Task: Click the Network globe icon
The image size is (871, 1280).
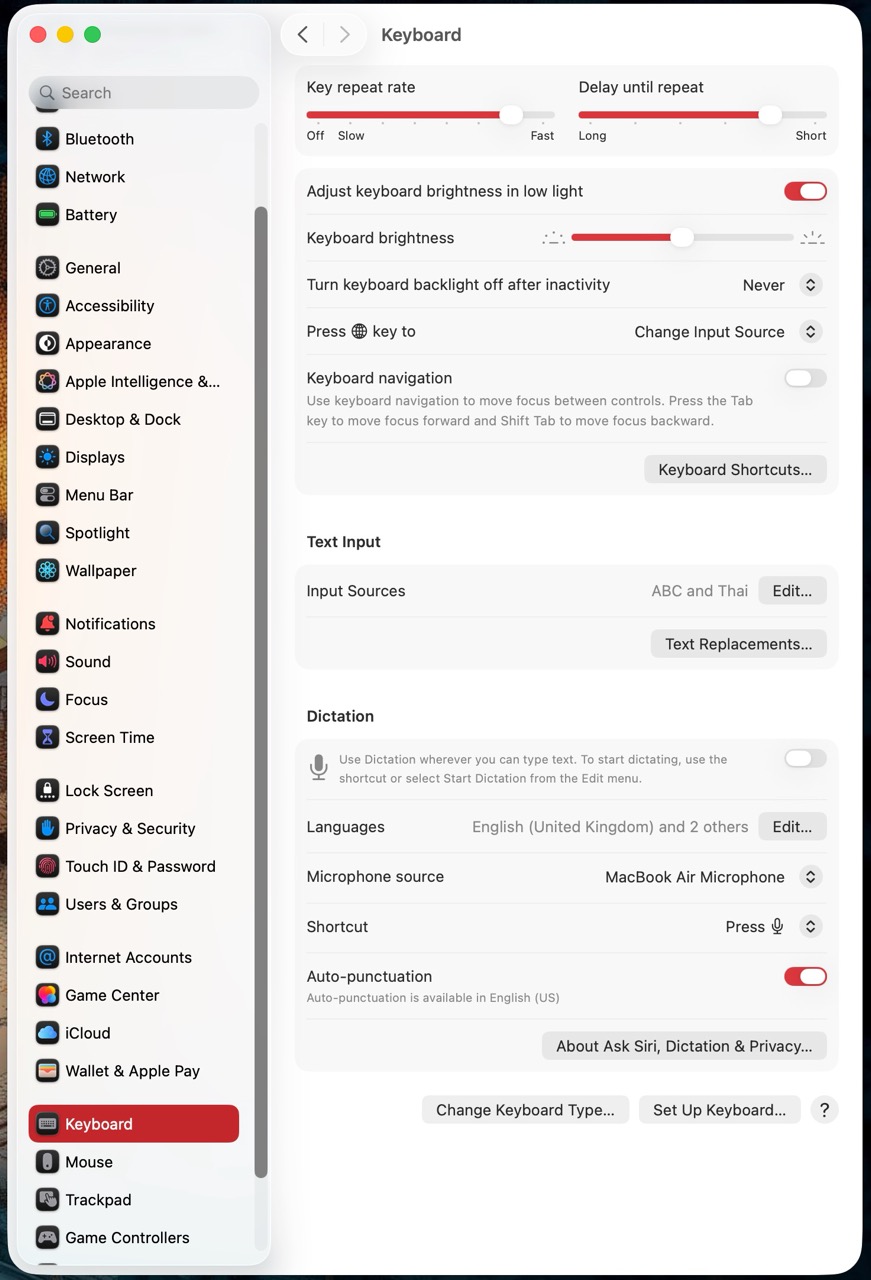Action: click(x=47, y=177)
